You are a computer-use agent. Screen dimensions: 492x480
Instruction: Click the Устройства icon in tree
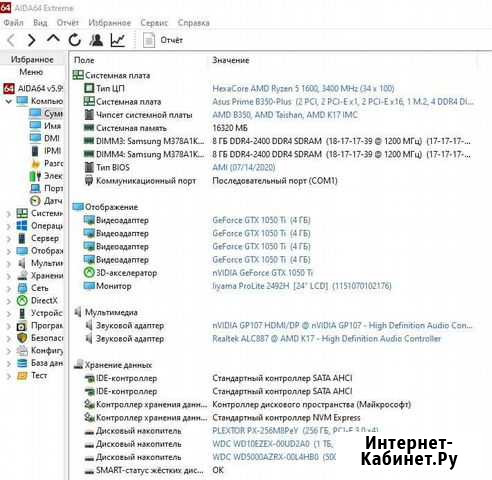click(22, 313)
